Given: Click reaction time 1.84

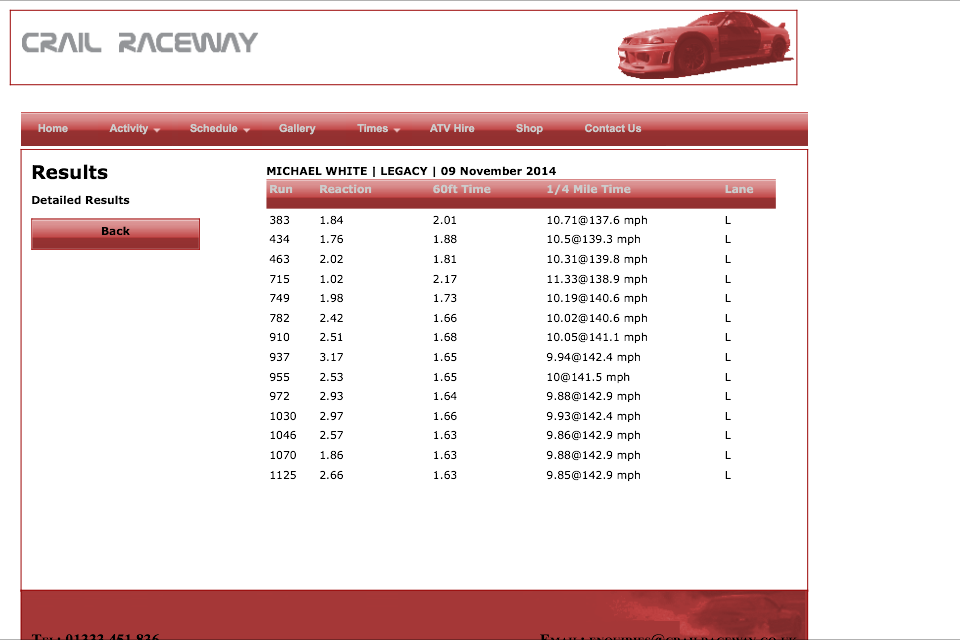Looking at the screenshot, I should [331, 220].
